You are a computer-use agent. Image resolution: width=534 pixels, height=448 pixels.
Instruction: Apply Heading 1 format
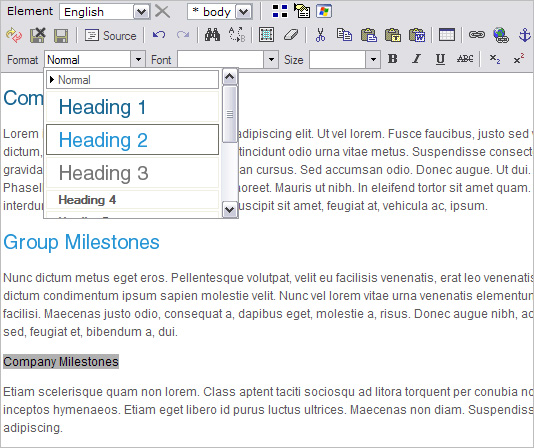pyautogui.click(x=132, y=107)
